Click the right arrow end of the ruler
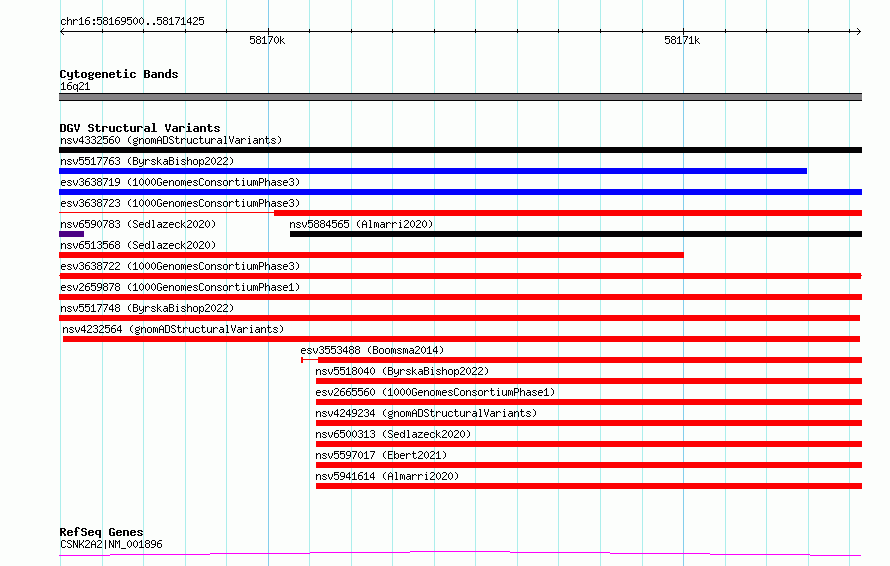The height and width of the screenshot is (566, 890). click(x=858, y=31)
